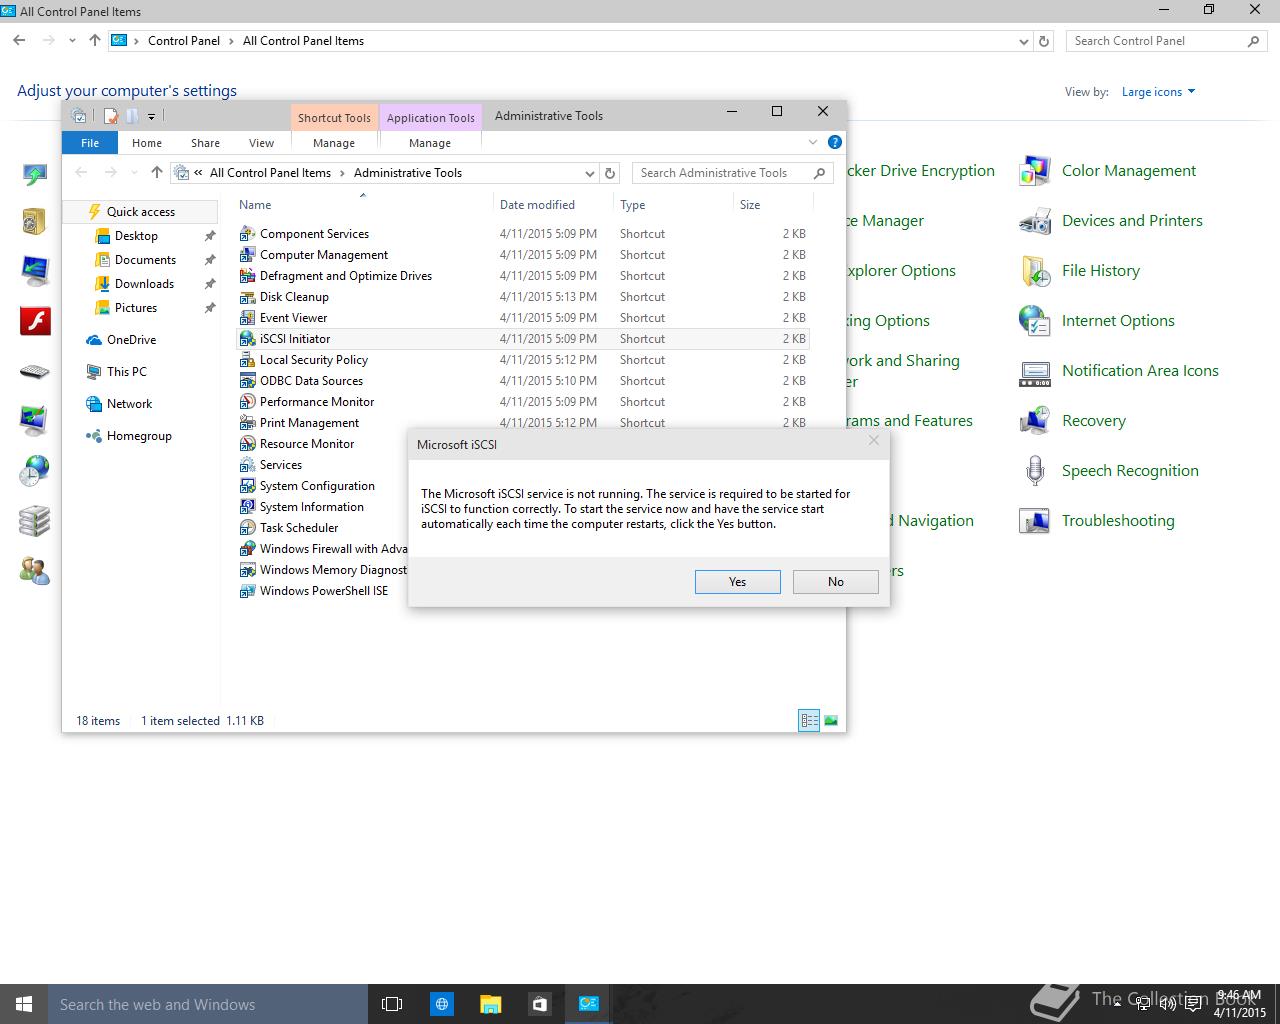
Task: Click the Computer Management icon
Action: [247, 255]
